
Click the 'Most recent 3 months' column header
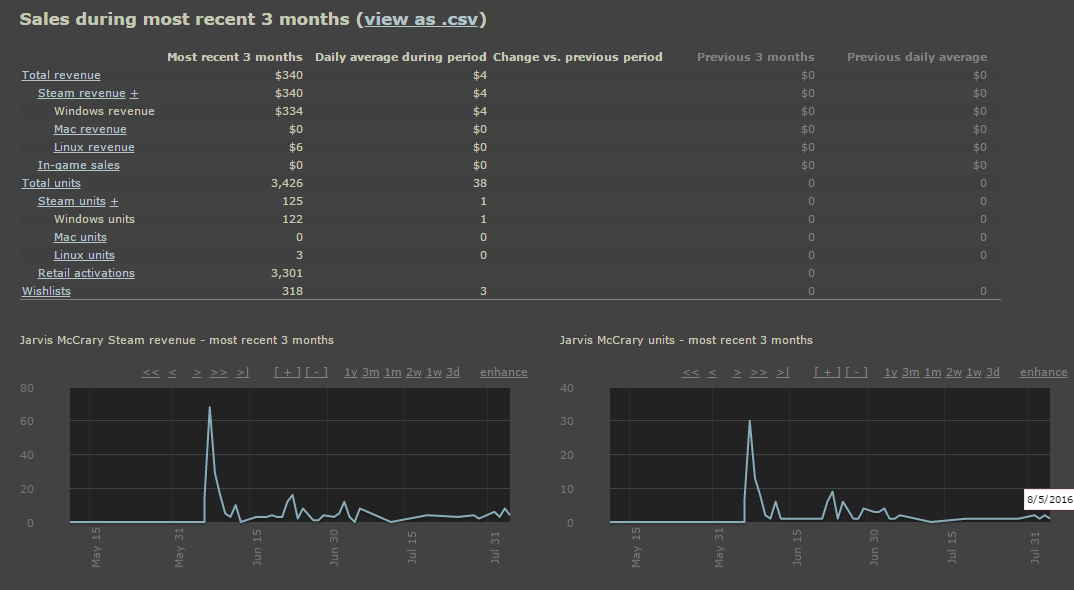235,57
